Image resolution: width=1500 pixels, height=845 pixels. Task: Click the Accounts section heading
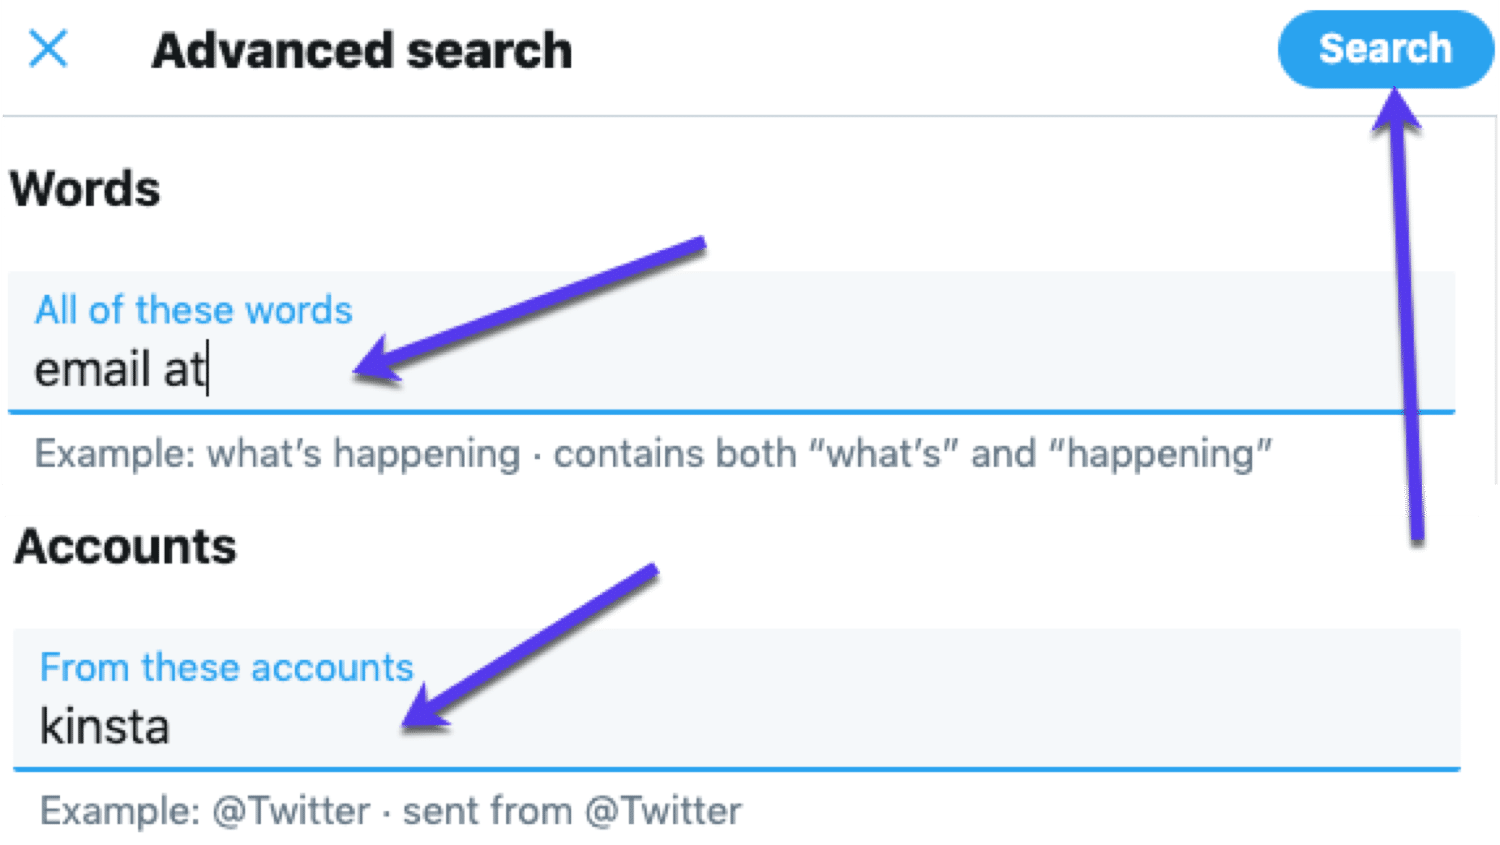(126, 546)
